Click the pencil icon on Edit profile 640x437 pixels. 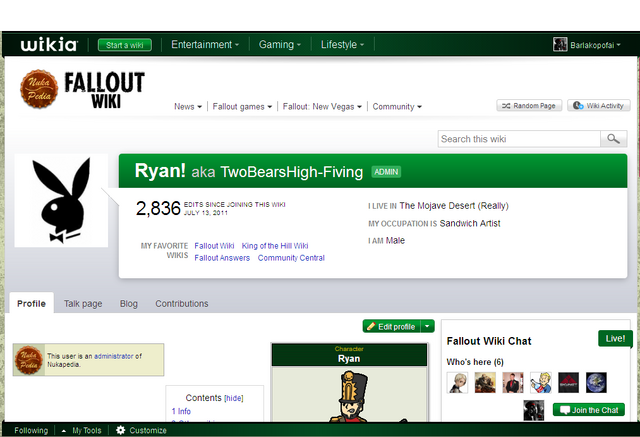click(371, 326)
